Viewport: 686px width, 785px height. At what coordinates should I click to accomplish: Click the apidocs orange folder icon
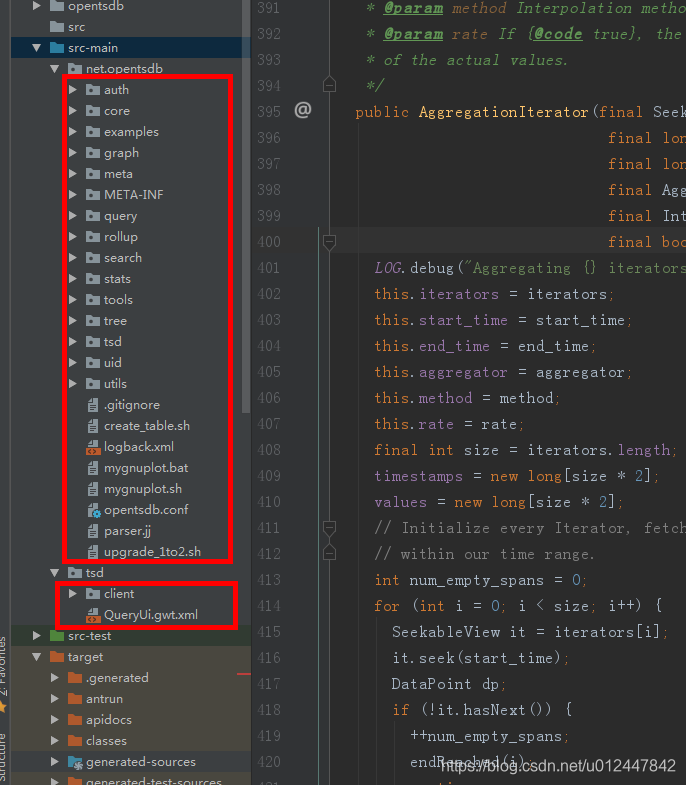tap(75, 720)
